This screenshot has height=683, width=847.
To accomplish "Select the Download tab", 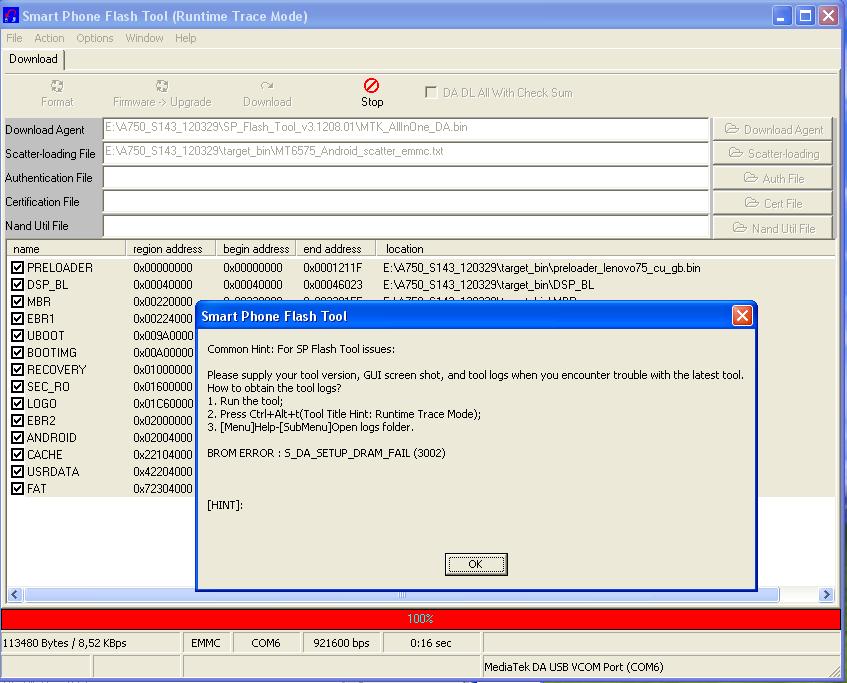I will (33, 59).
